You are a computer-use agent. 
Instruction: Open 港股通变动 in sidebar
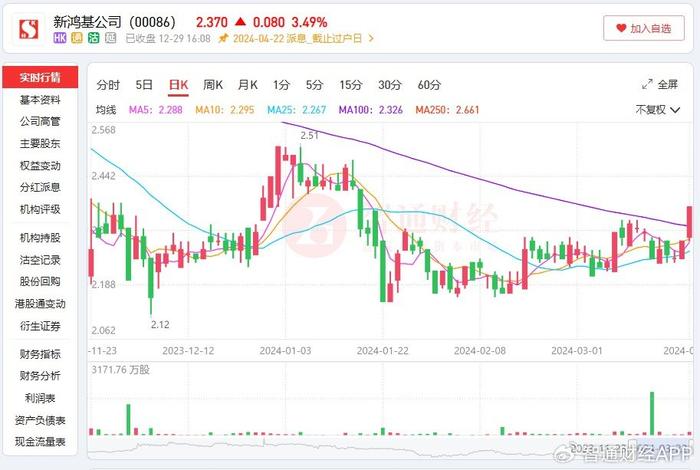click(40, 304)
